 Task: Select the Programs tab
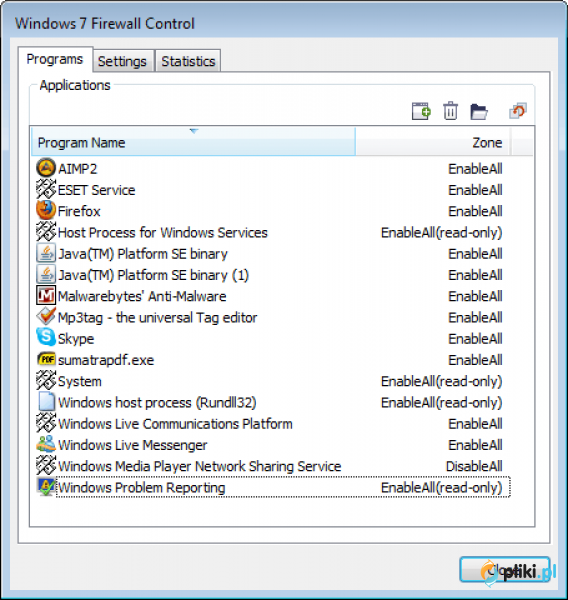(55, 59)
